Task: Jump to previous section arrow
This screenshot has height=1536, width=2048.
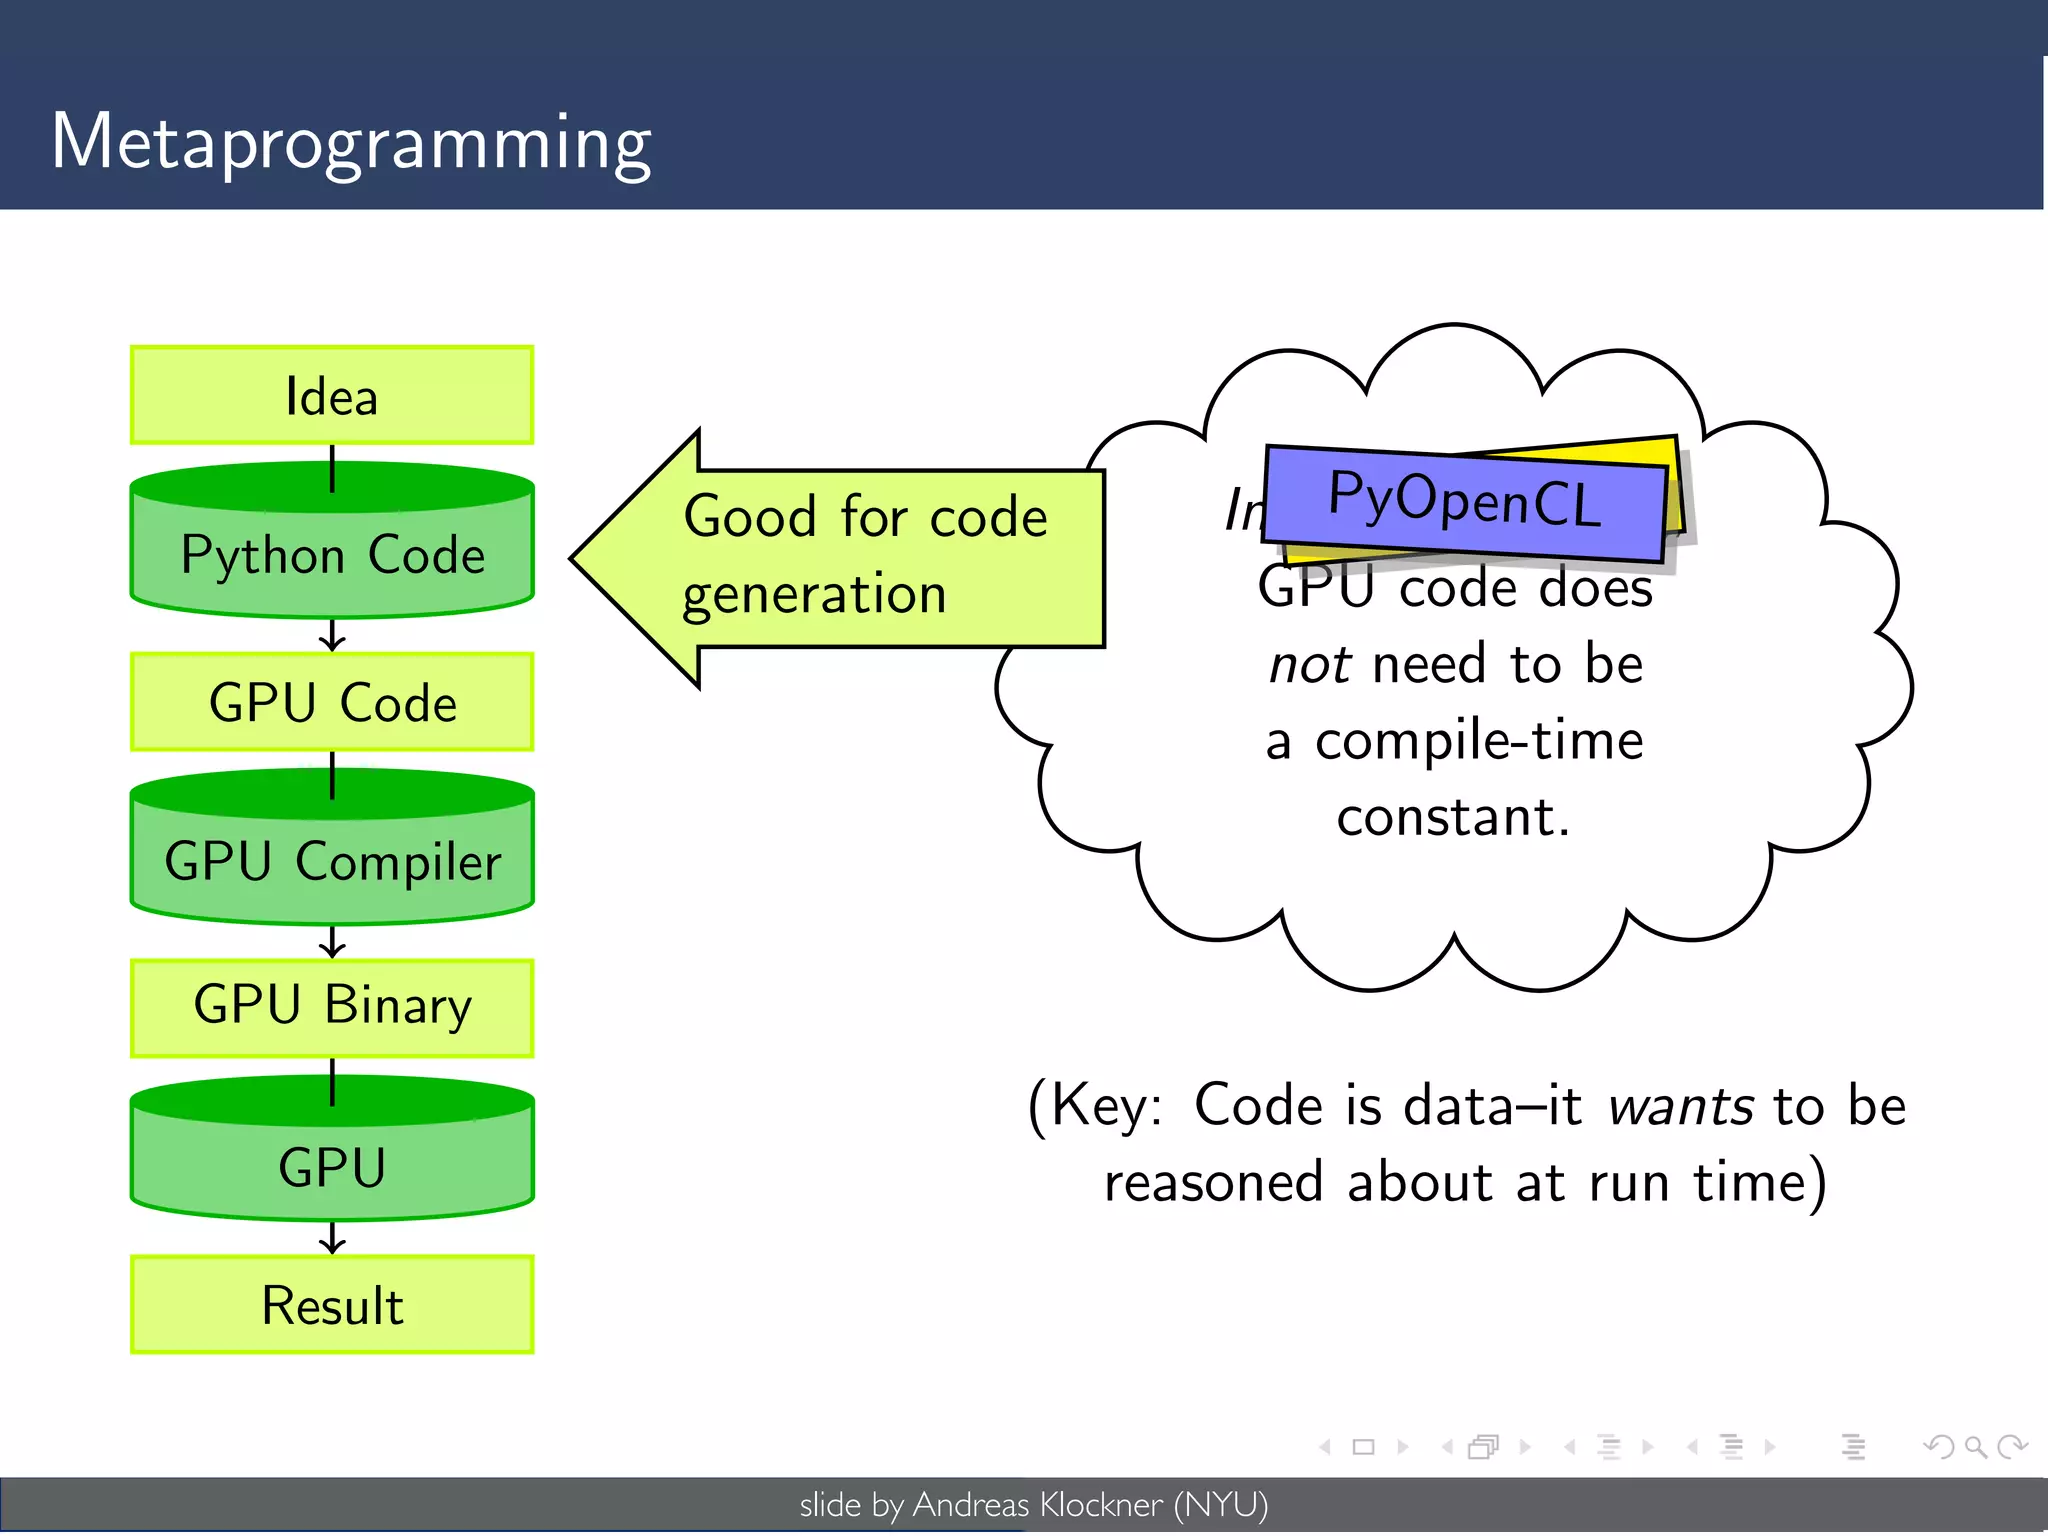Action: pos(1692,1447)
